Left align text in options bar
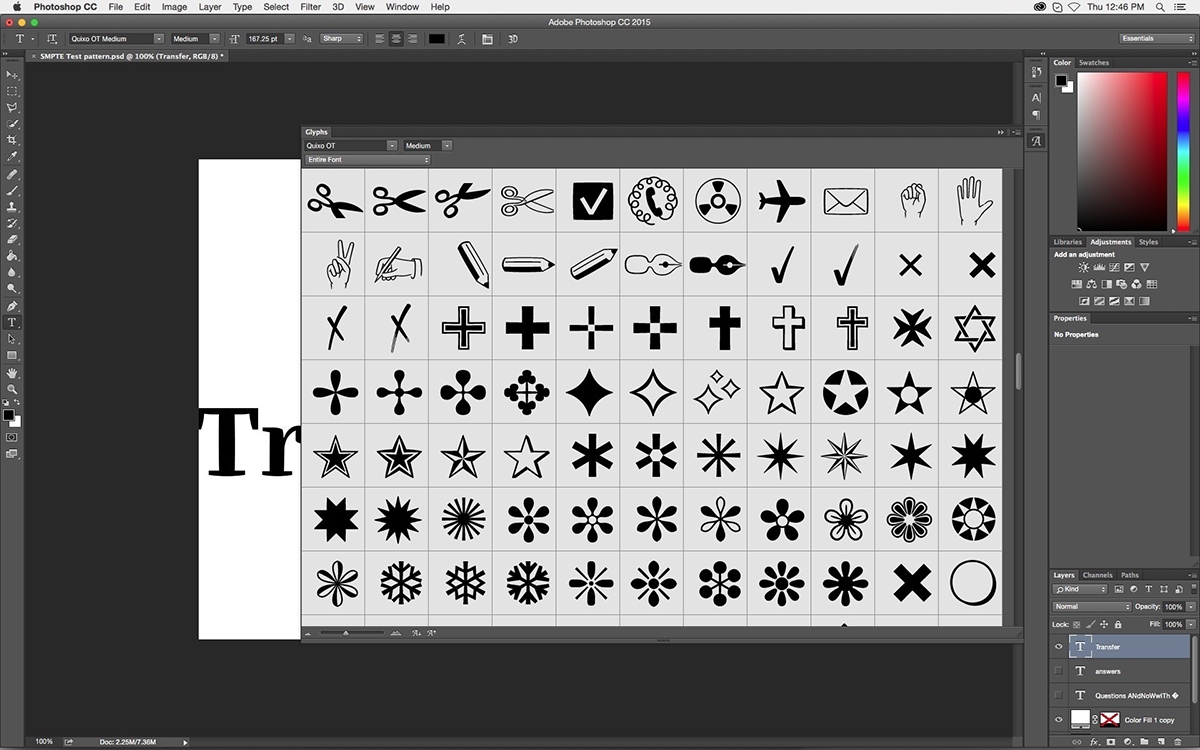Viewport: 1200px width, 750px height. pyautogui.click(x=381, y=39)
